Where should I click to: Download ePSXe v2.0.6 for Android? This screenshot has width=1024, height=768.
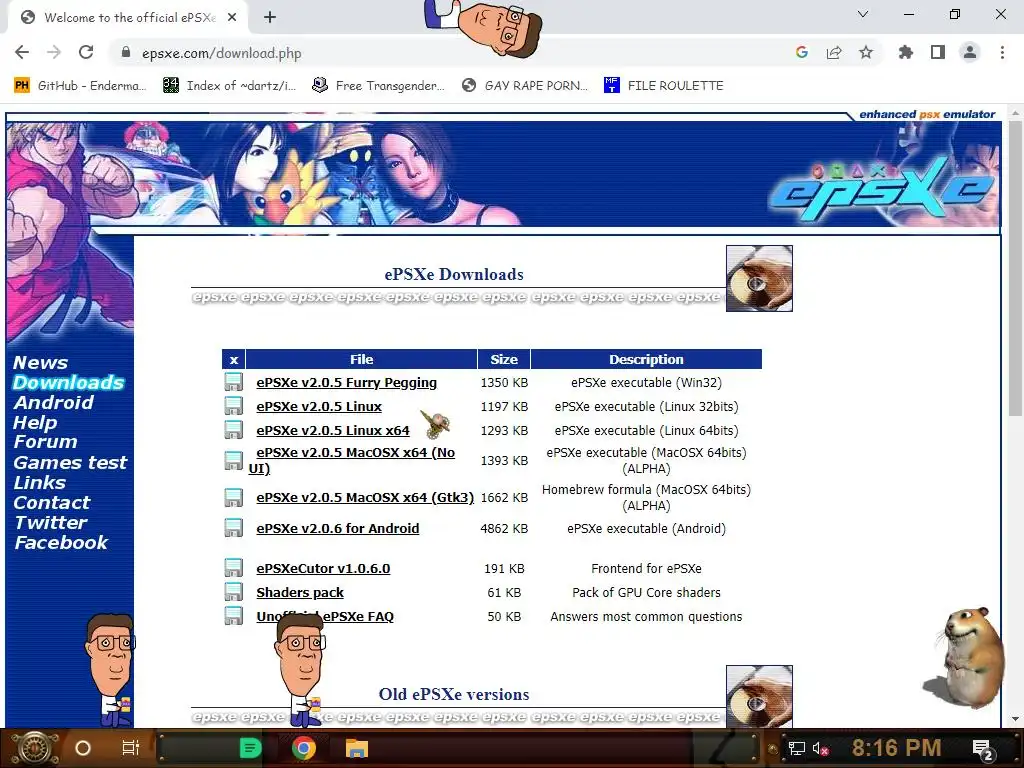point(338,528)
